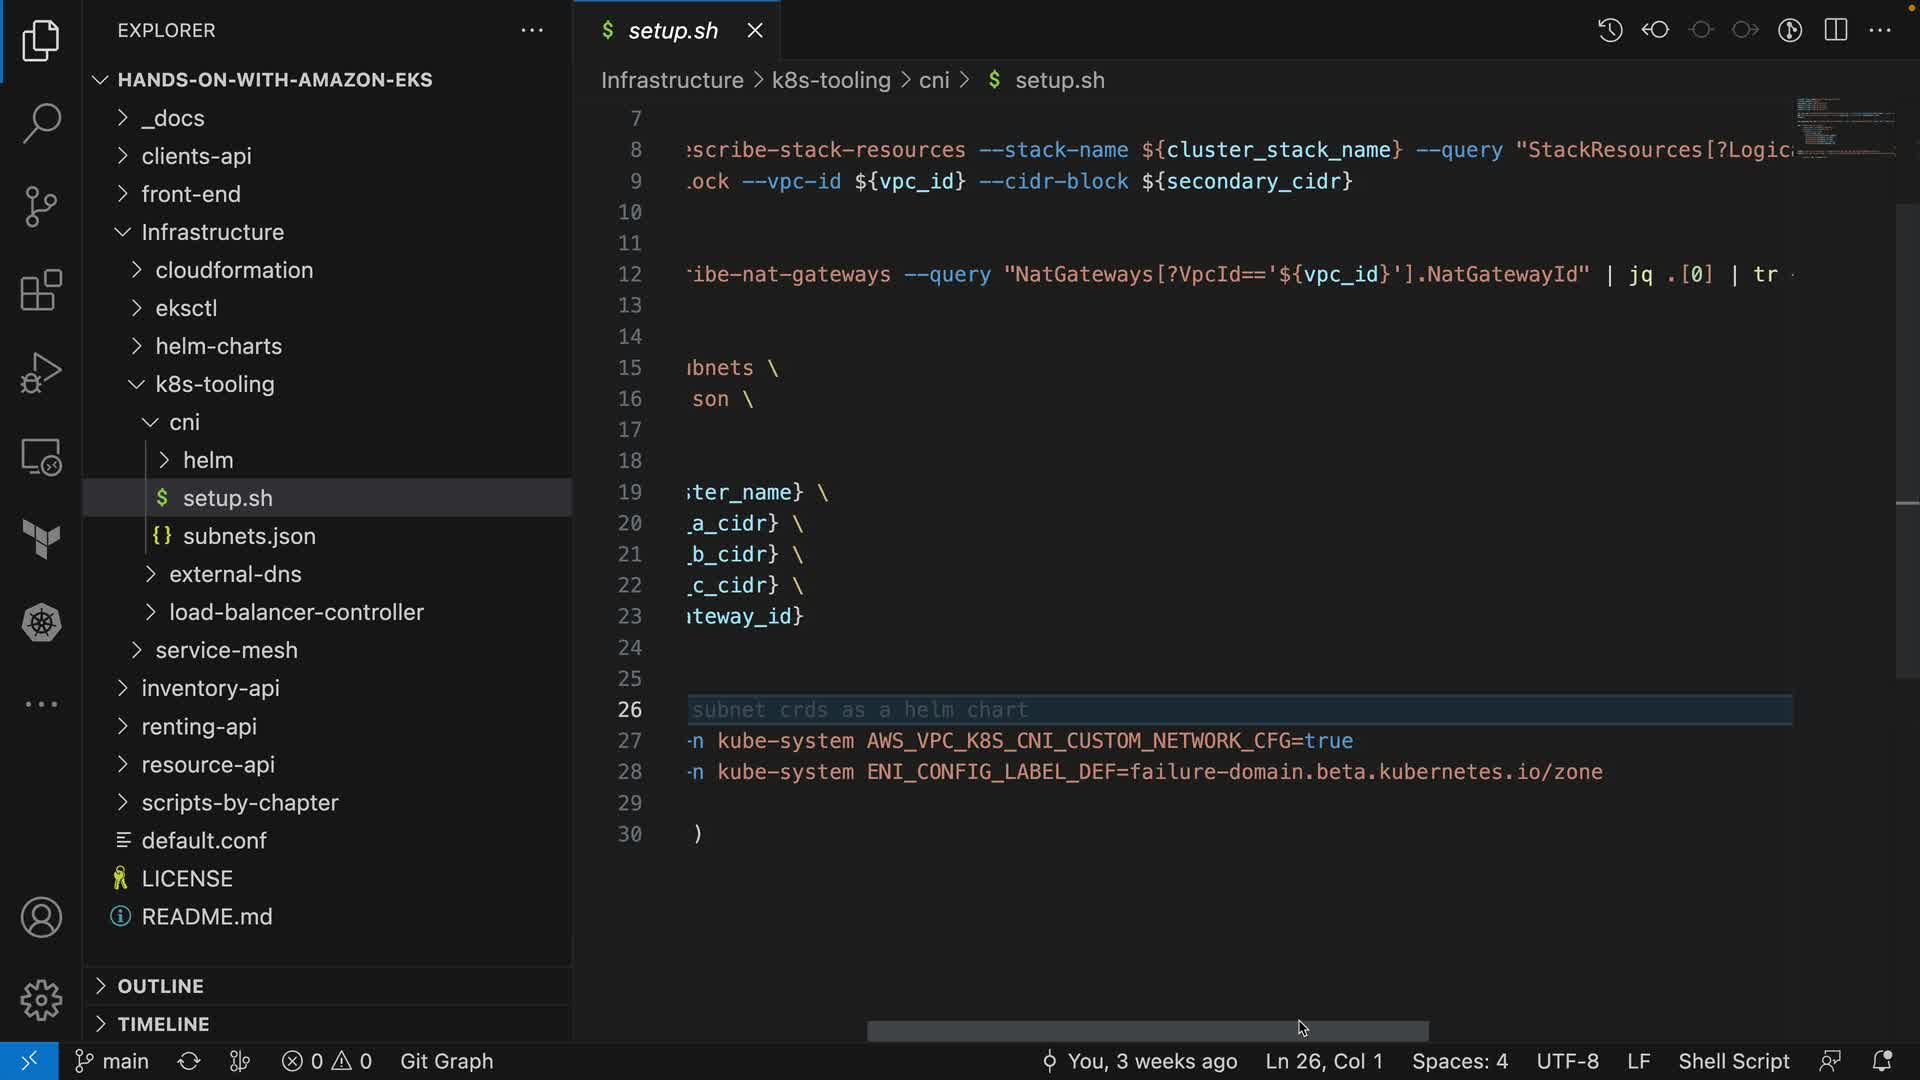The height and width of the screenshot is (1080, 1920).
Task: Click the horizontal editor scrollbar
Action: 1147,1031
